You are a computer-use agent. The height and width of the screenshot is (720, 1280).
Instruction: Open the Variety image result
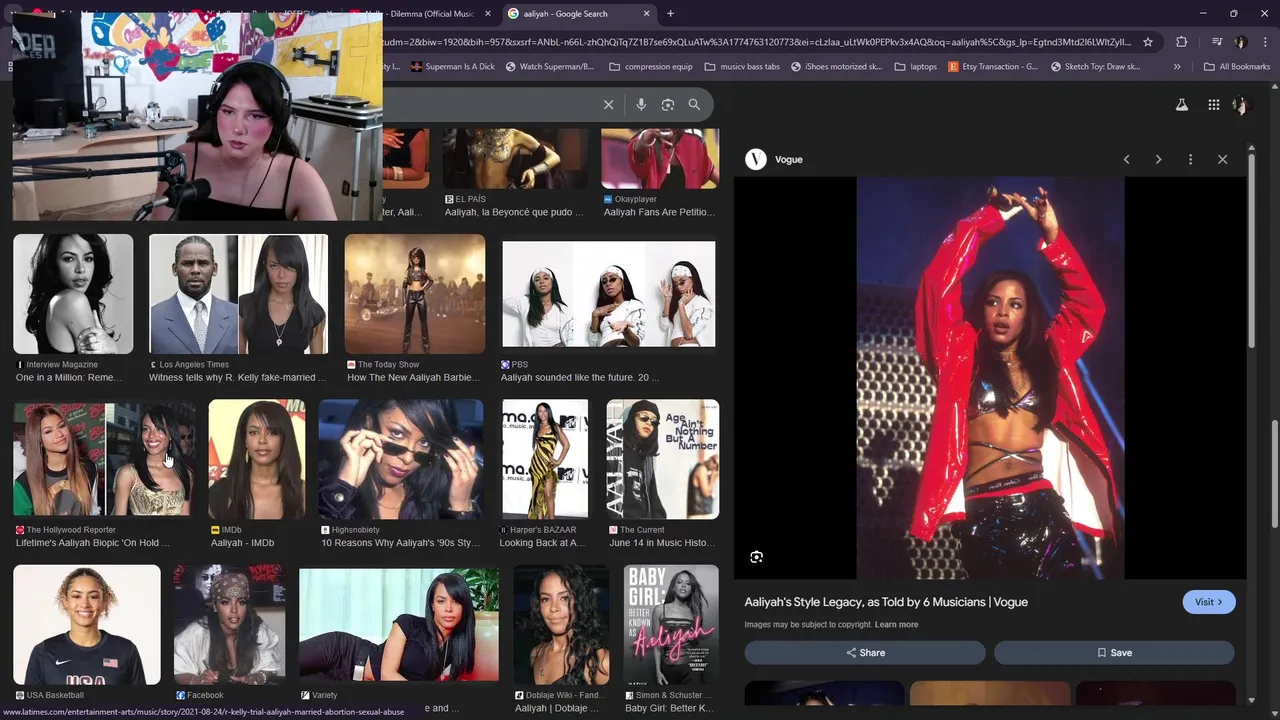pyautogui.click(x=399, y=625)
